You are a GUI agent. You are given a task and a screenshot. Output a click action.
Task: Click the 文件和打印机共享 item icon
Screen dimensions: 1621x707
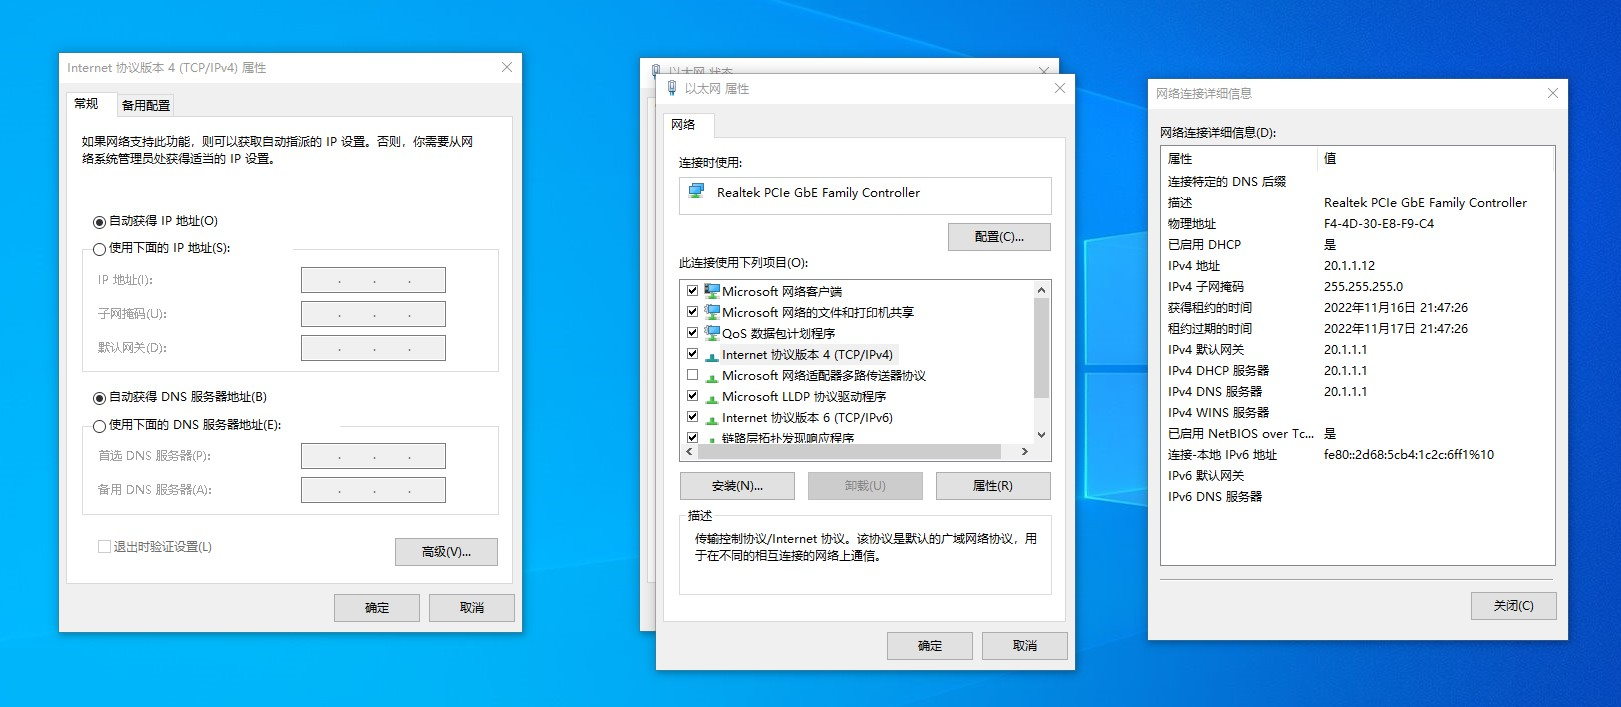click(711, 312)
